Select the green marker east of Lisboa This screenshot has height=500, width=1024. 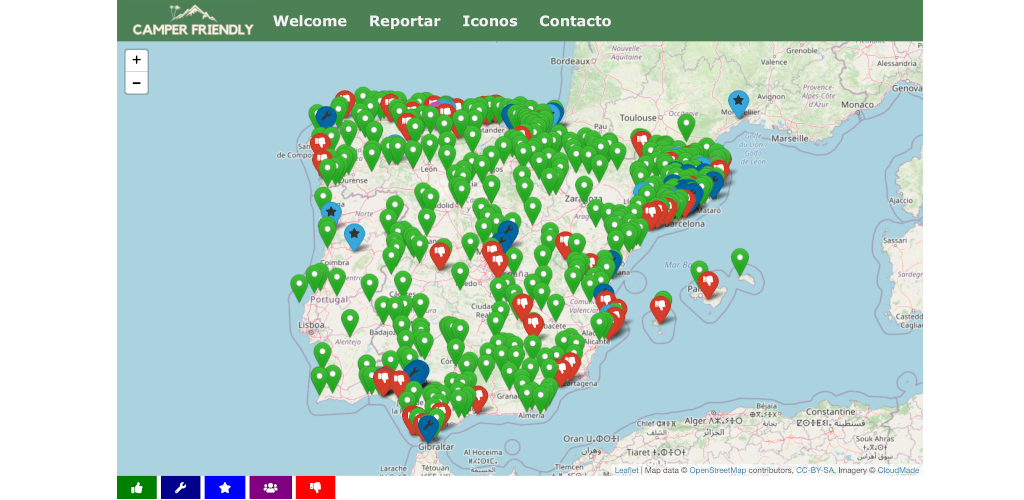(x=350, y=320)
